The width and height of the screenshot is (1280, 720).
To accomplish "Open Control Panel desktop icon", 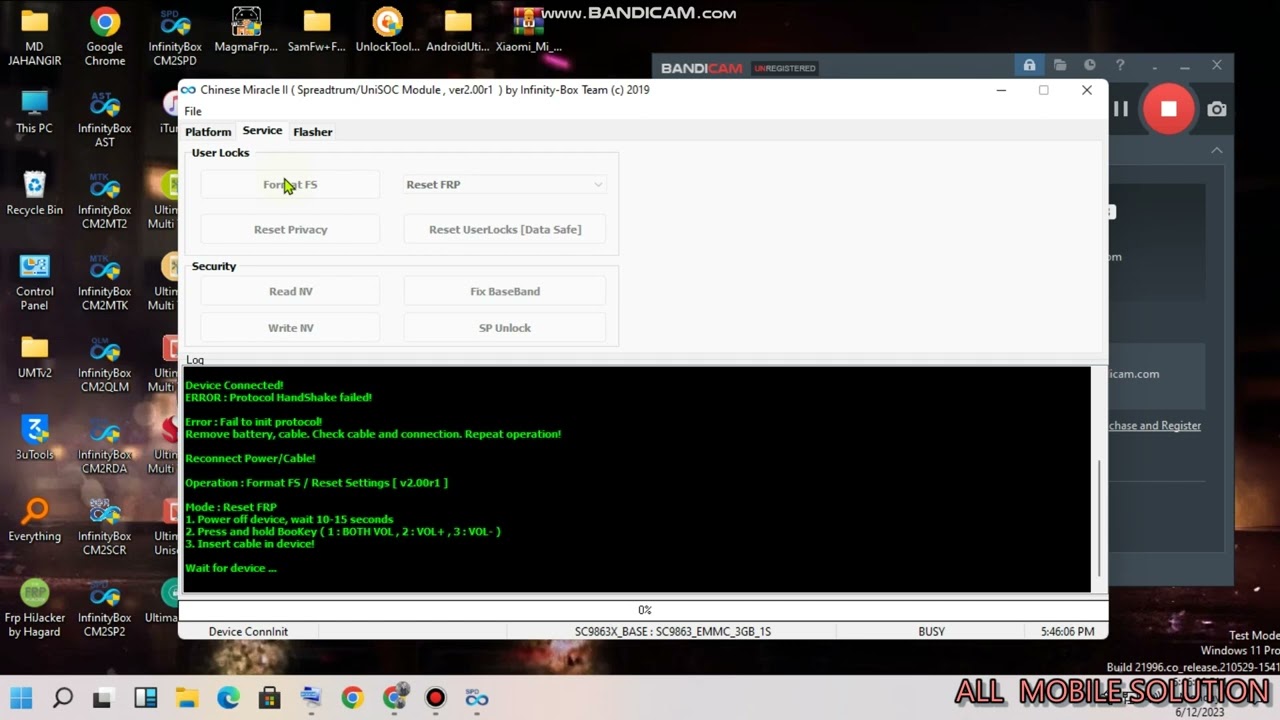I will coord(34,282).
